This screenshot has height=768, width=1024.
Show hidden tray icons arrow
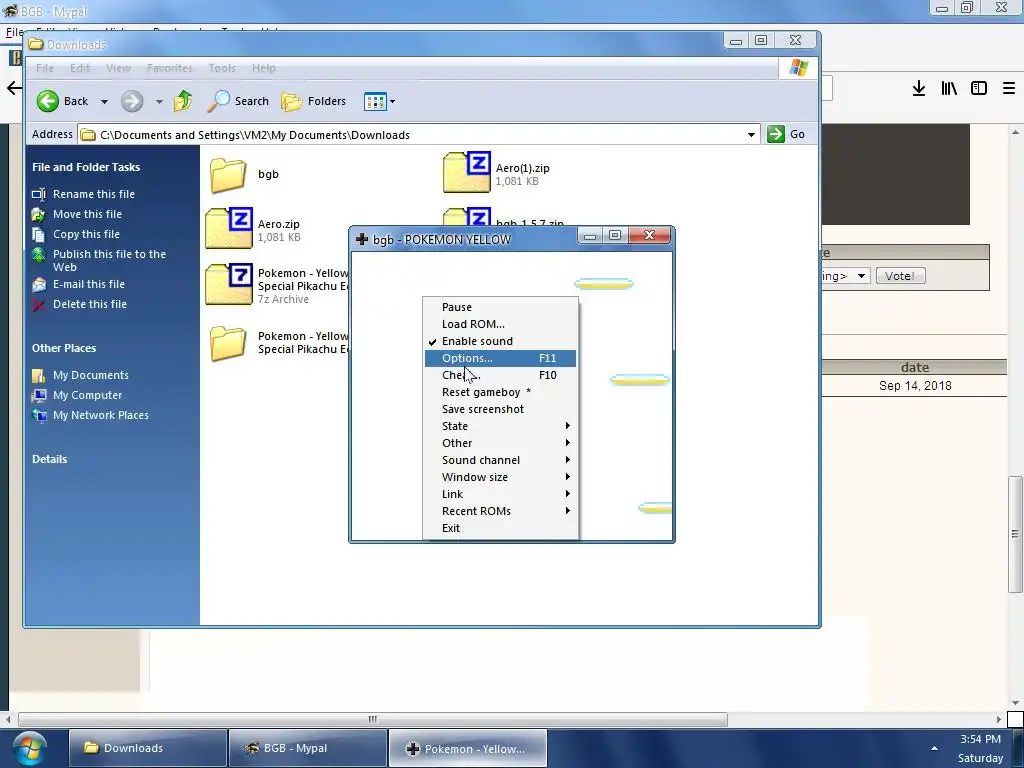(x=935, y=748)
